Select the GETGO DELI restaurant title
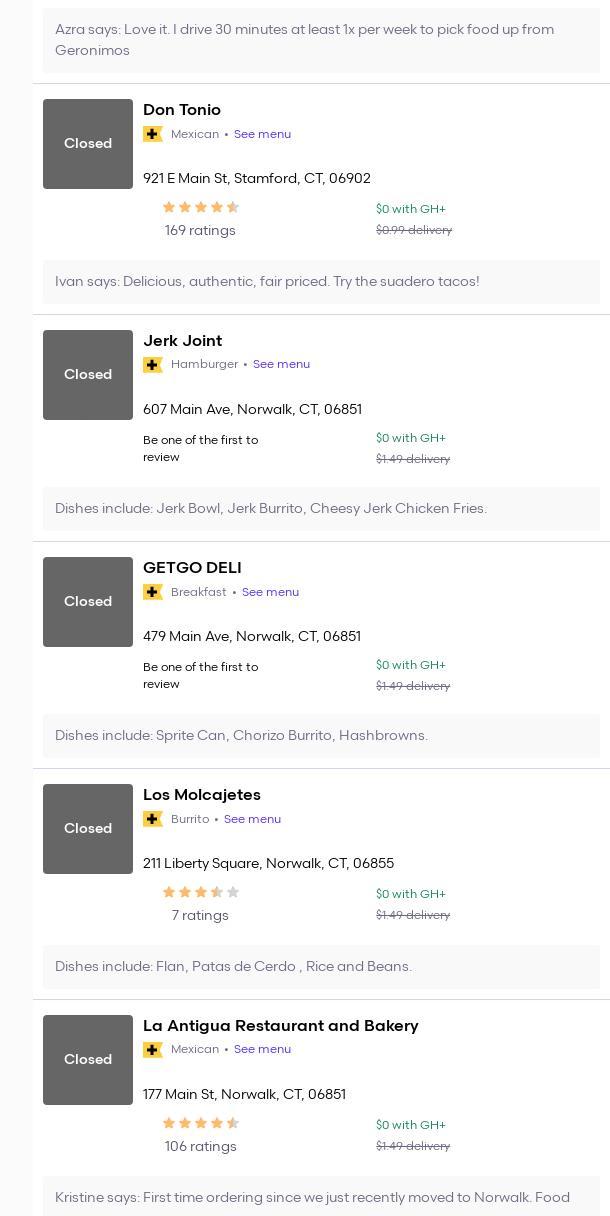The width and height of the screenshot is (610, 1216). pyautogui.click(x=192, y=568)
